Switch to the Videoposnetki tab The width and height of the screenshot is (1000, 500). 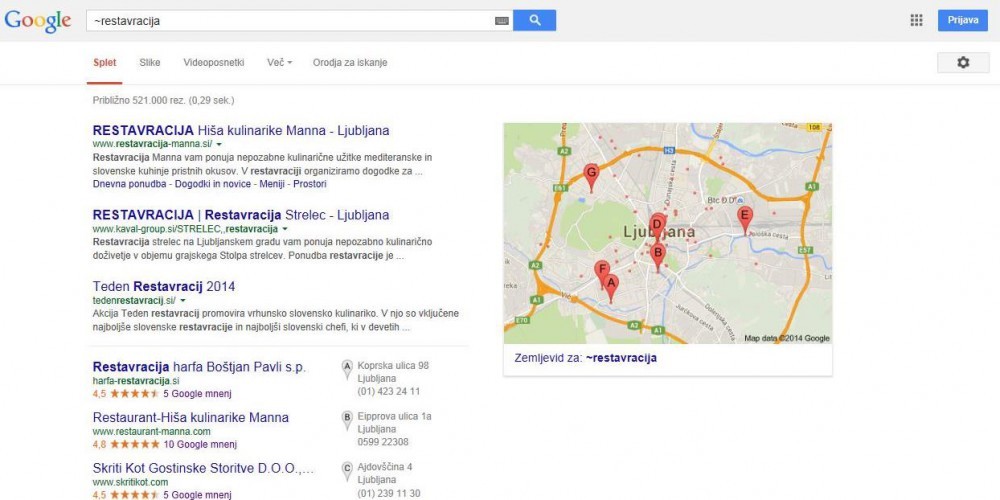pyautogui.click(x=214, y=62)
